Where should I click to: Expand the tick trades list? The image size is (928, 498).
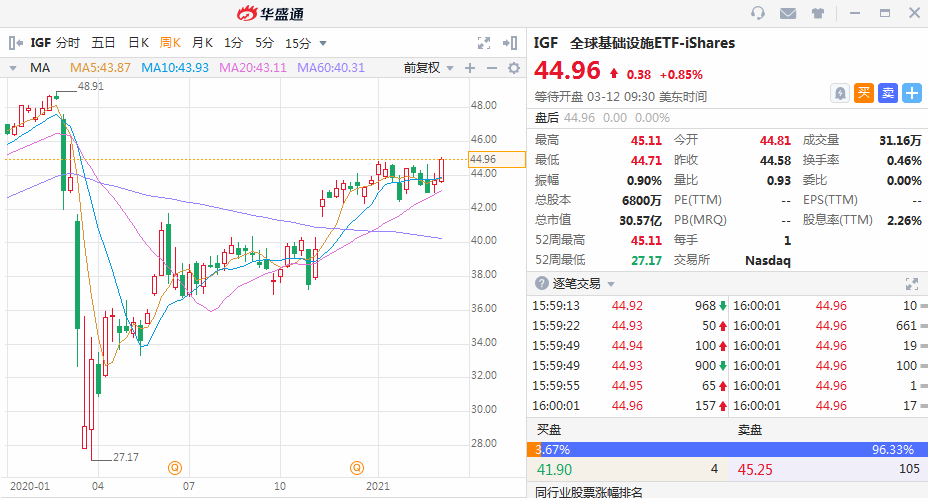(x=912, y=284)
